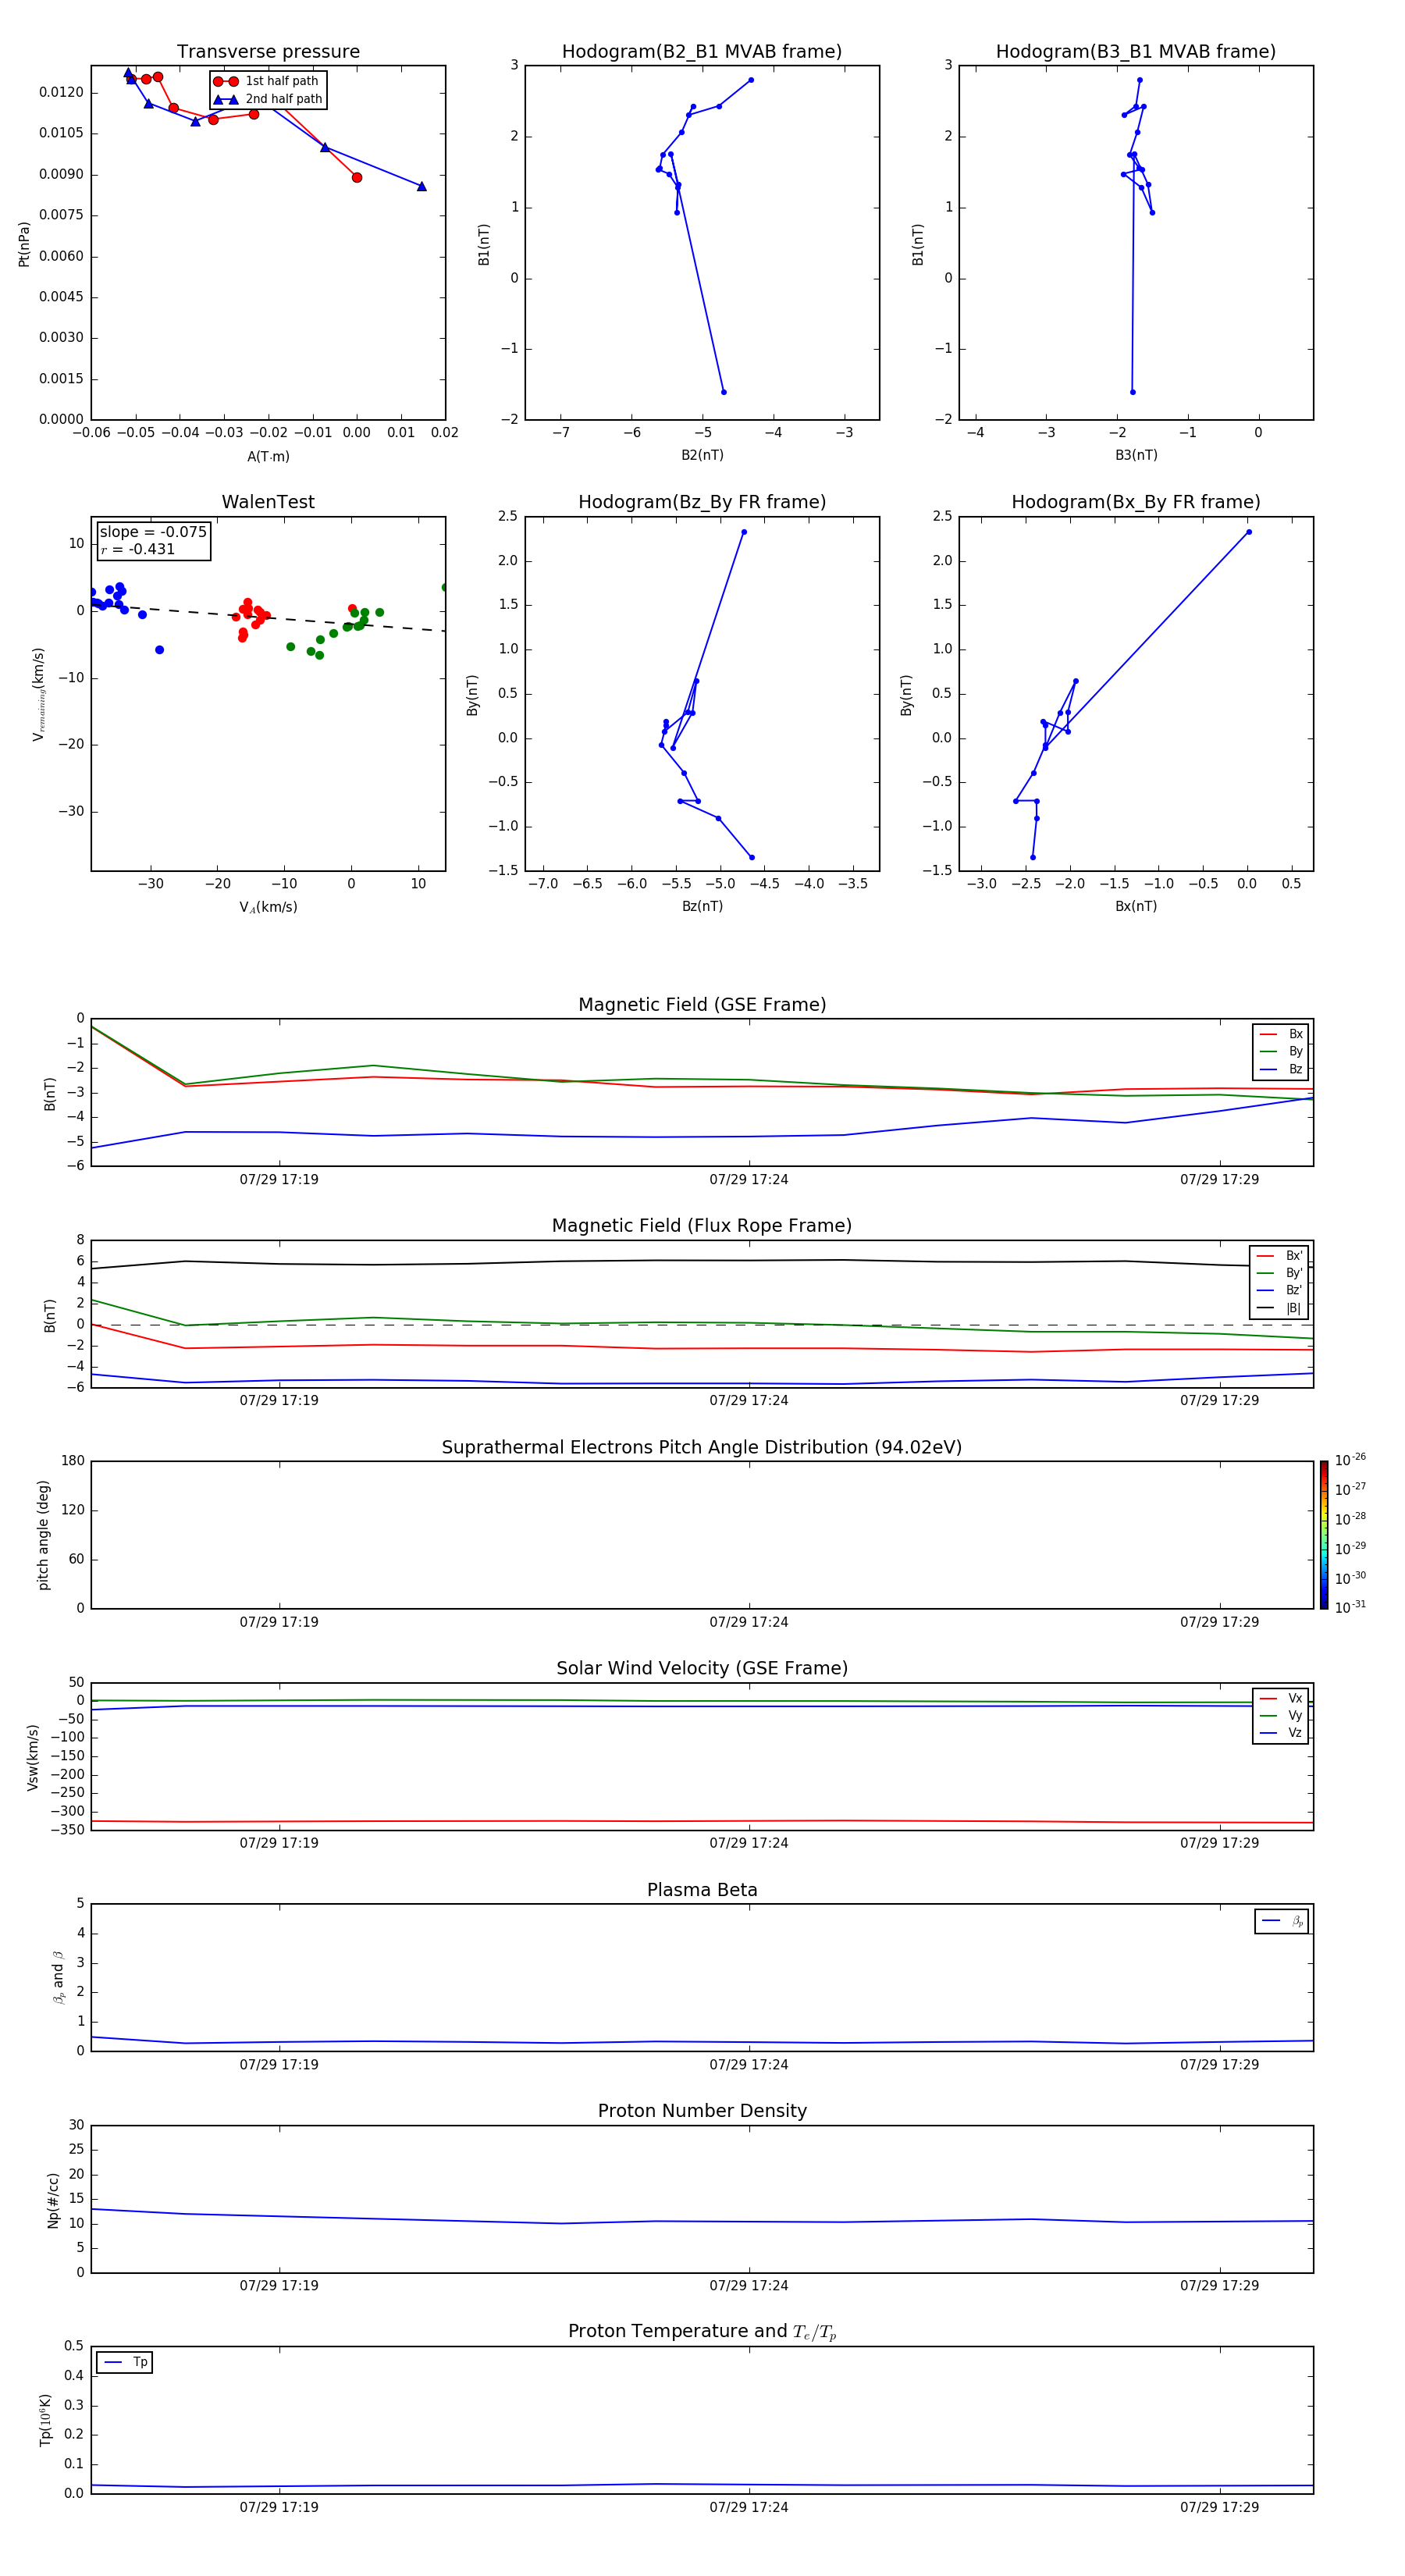Click the 'Proton Number Density' title

(702, 2112)
